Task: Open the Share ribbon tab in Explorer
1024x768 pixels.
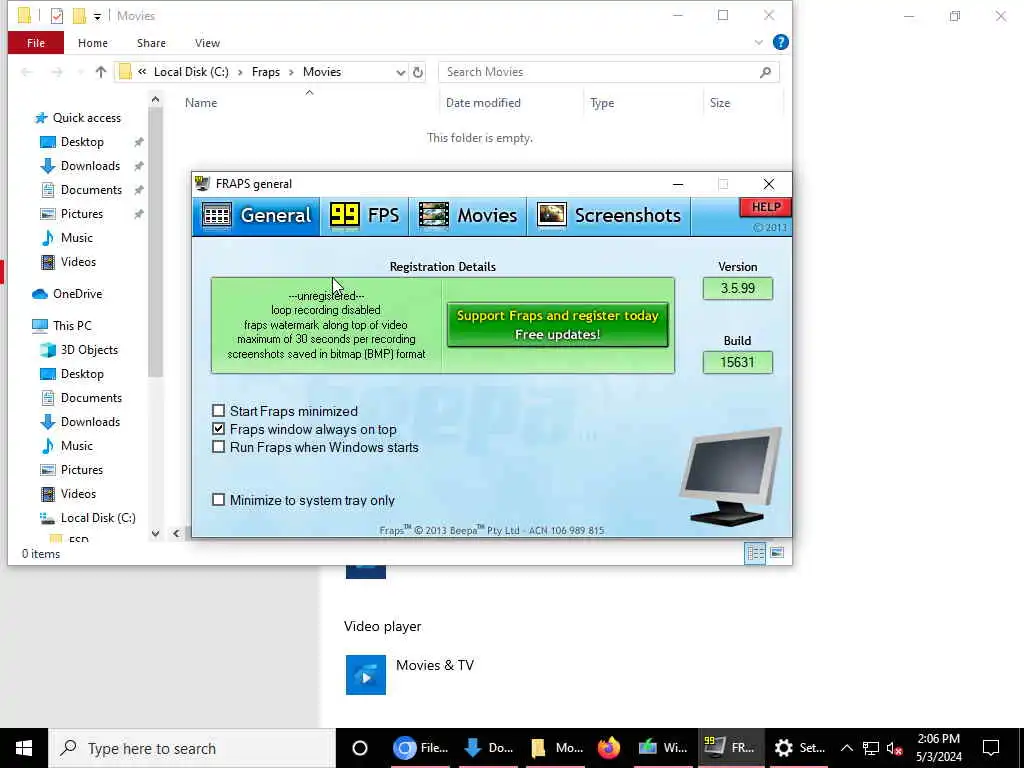Action: tap(151, 43)
